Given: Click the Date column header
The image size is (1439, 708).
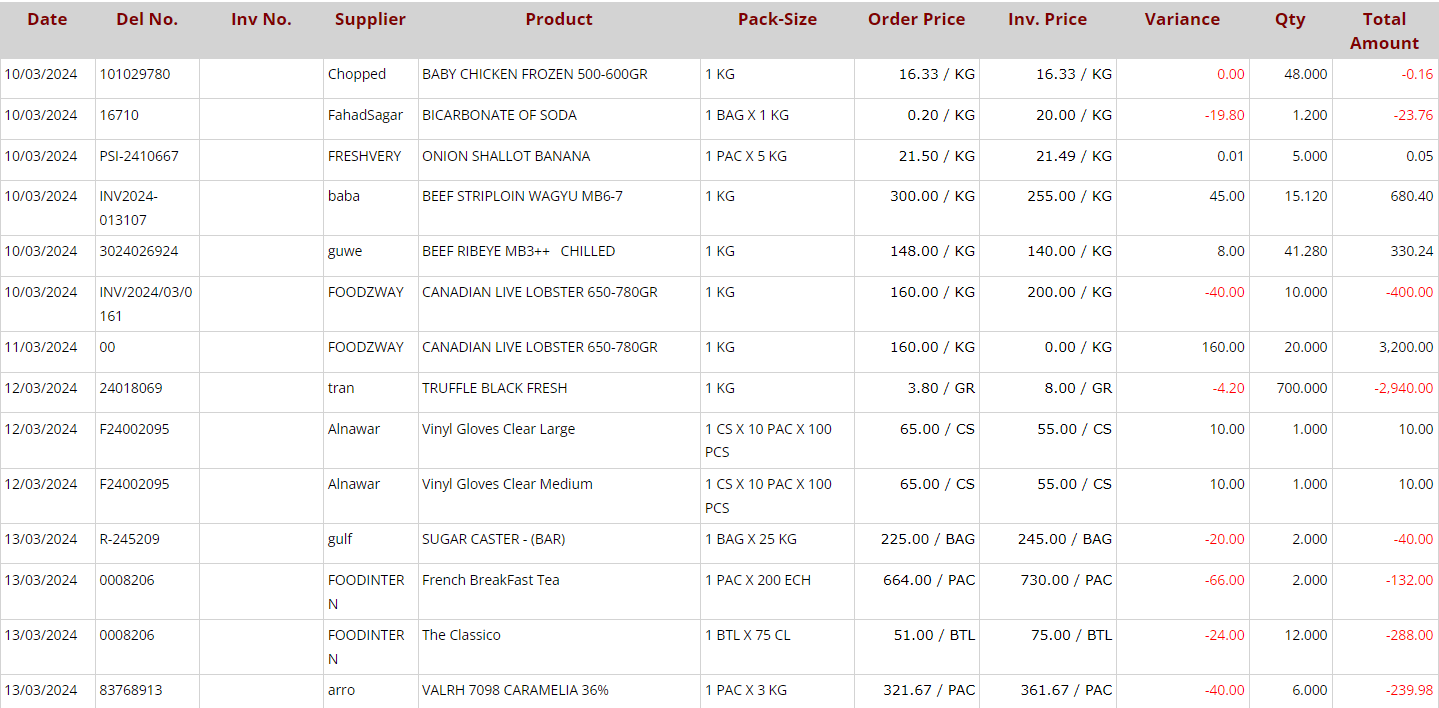Looking at the screenshot, I should [x=47, y=20].
